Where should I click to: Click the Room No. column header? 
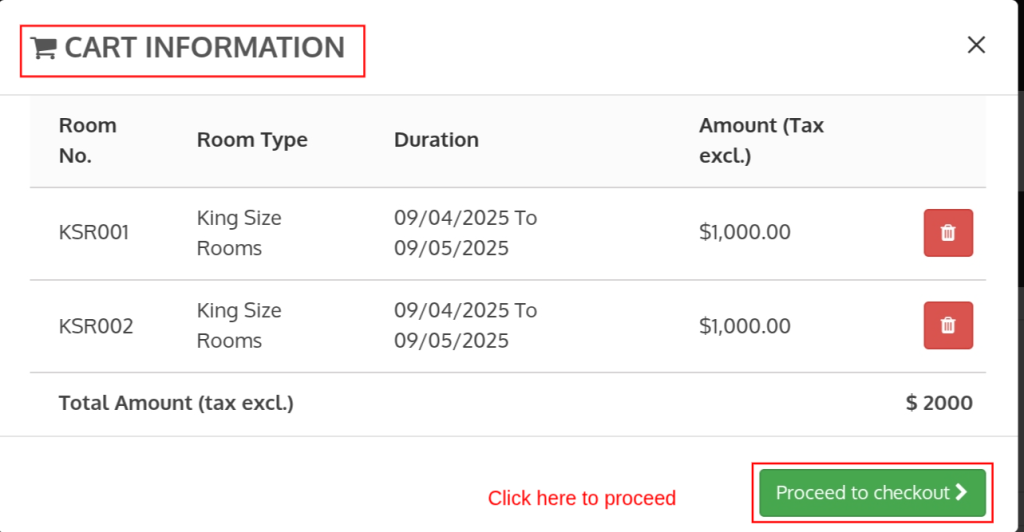(88, 140)
